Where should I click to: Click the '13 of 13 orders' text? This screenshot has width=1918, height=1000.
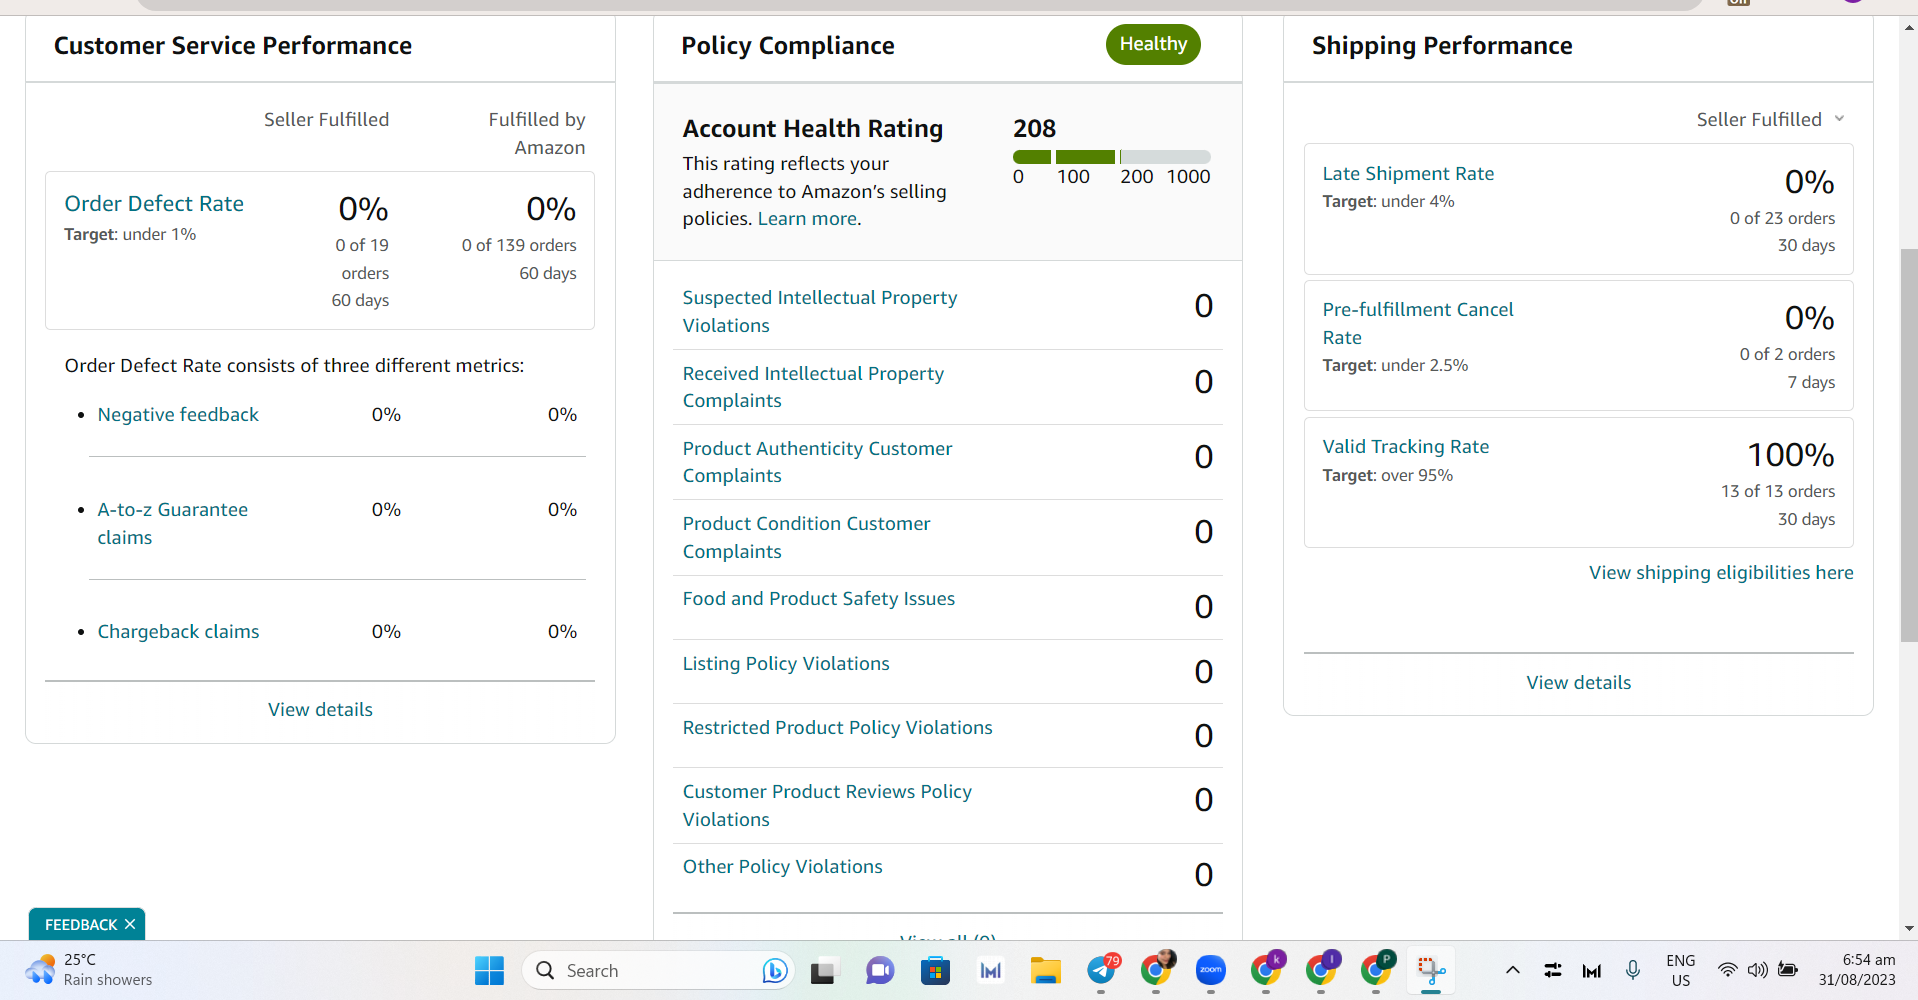click(x=1778, y=491)
